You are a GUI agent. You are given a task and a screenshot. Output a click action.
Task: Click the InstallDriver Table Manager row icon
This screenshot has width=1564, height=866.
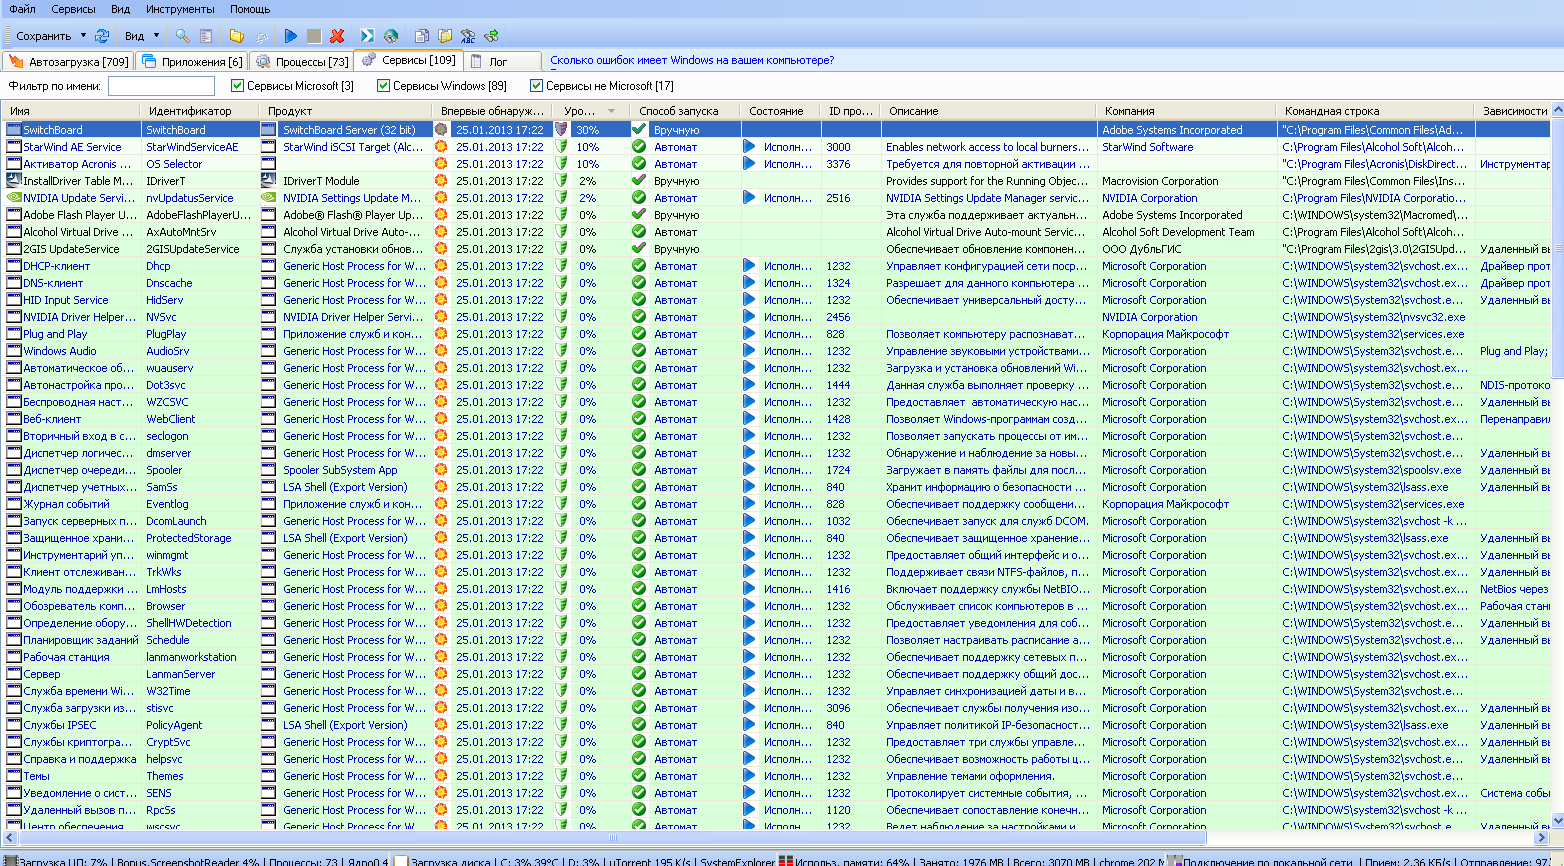click(x=14, y=181)
